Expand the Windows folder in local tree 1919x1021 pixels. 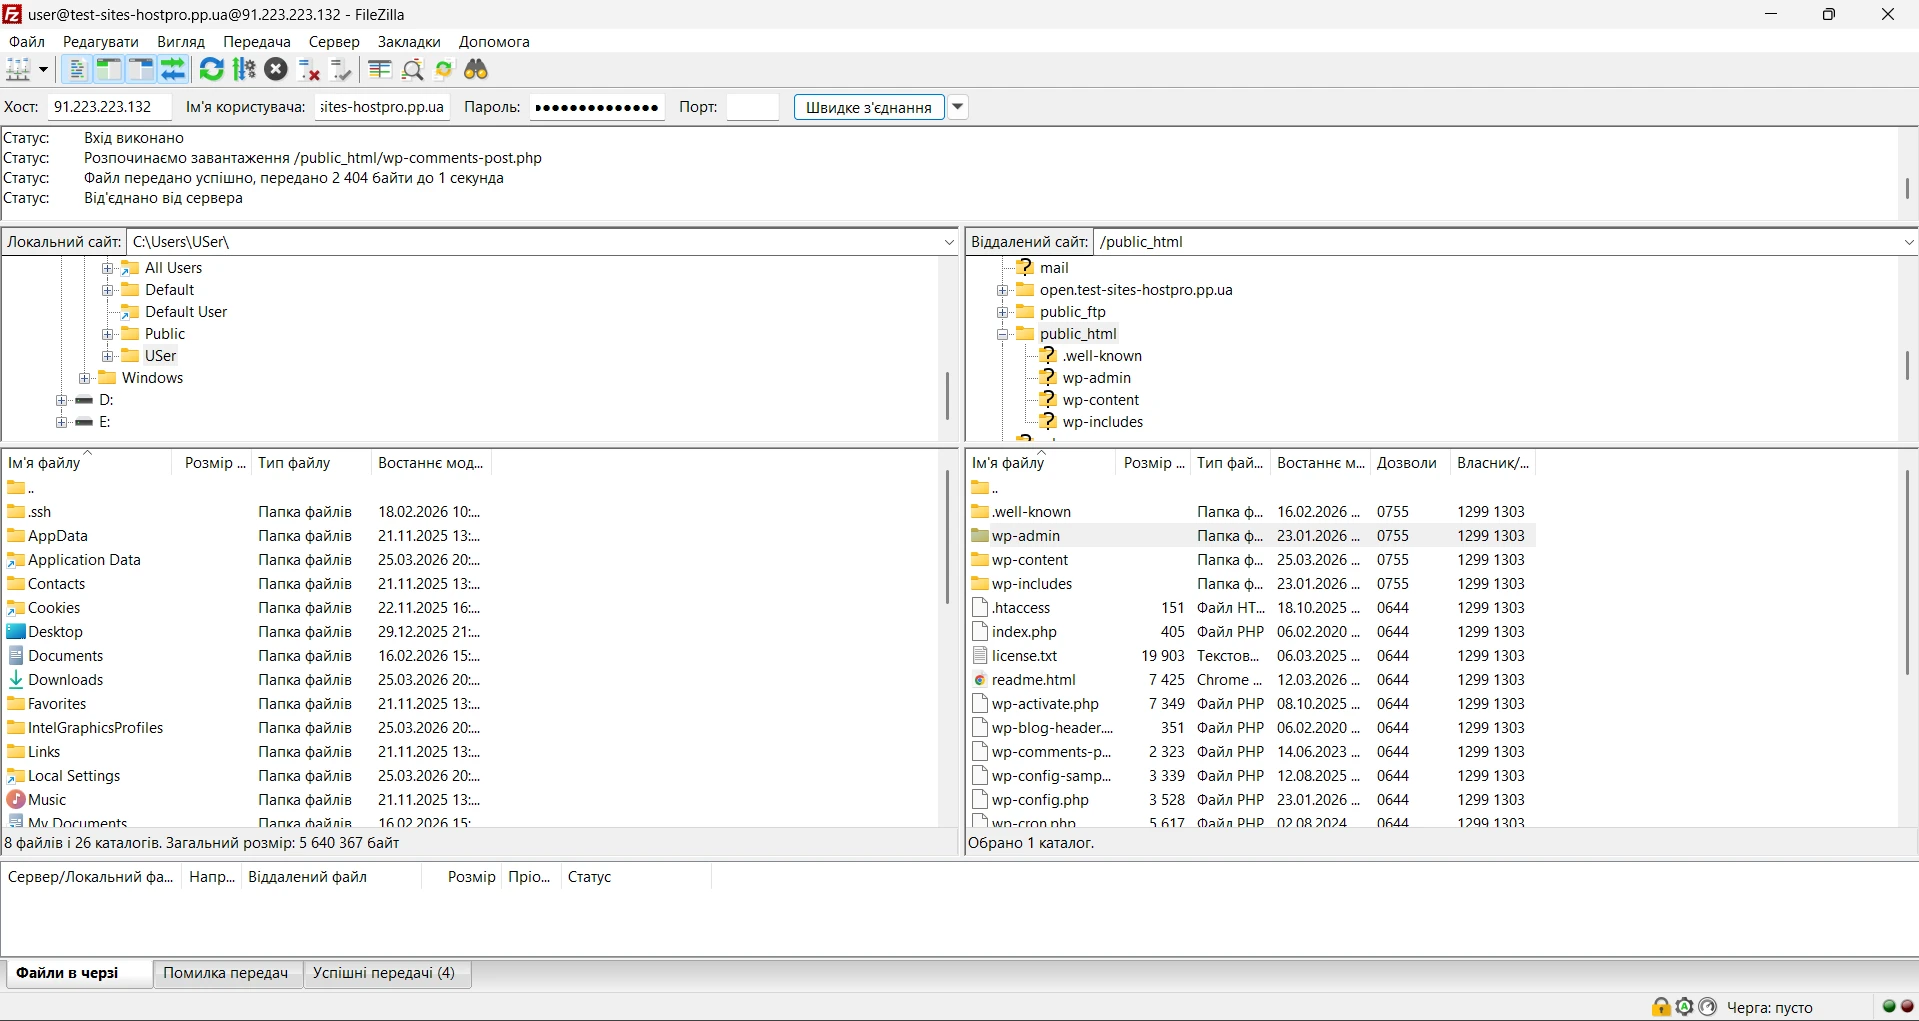pos(85,378)
